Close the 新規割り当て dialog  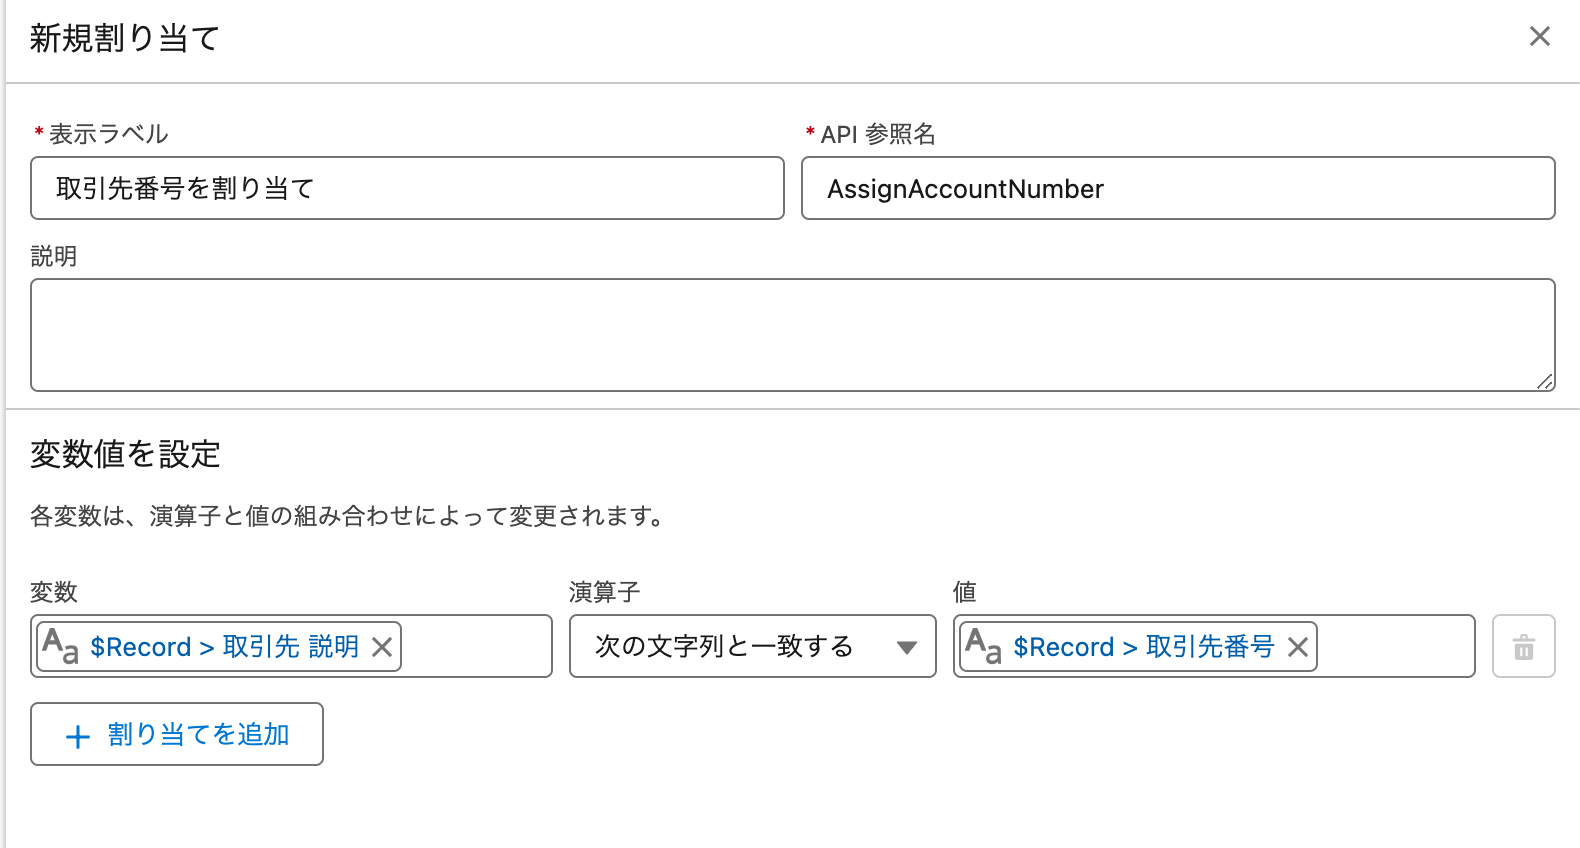[1540, 37]
